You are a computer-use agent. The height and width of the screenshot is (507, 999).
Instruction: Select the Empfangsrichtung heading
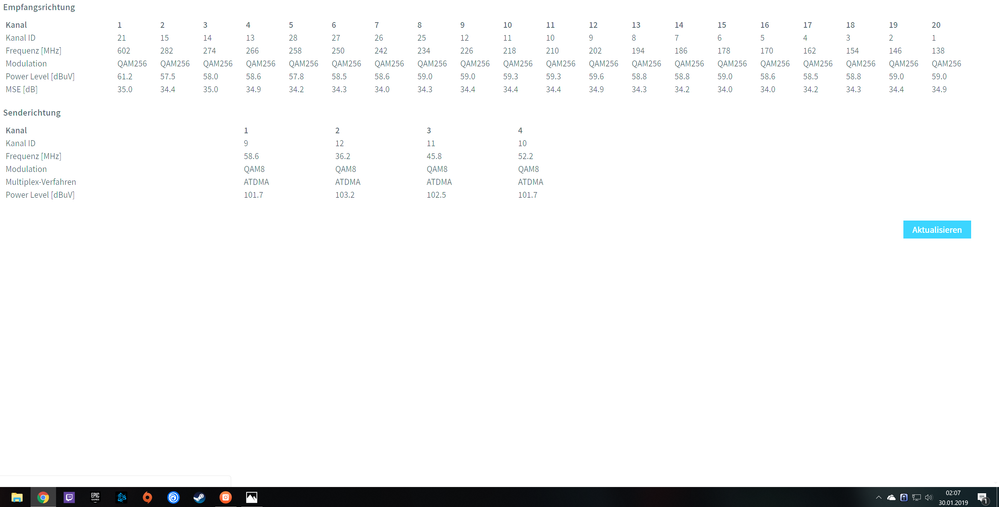(x=39, y=8)
